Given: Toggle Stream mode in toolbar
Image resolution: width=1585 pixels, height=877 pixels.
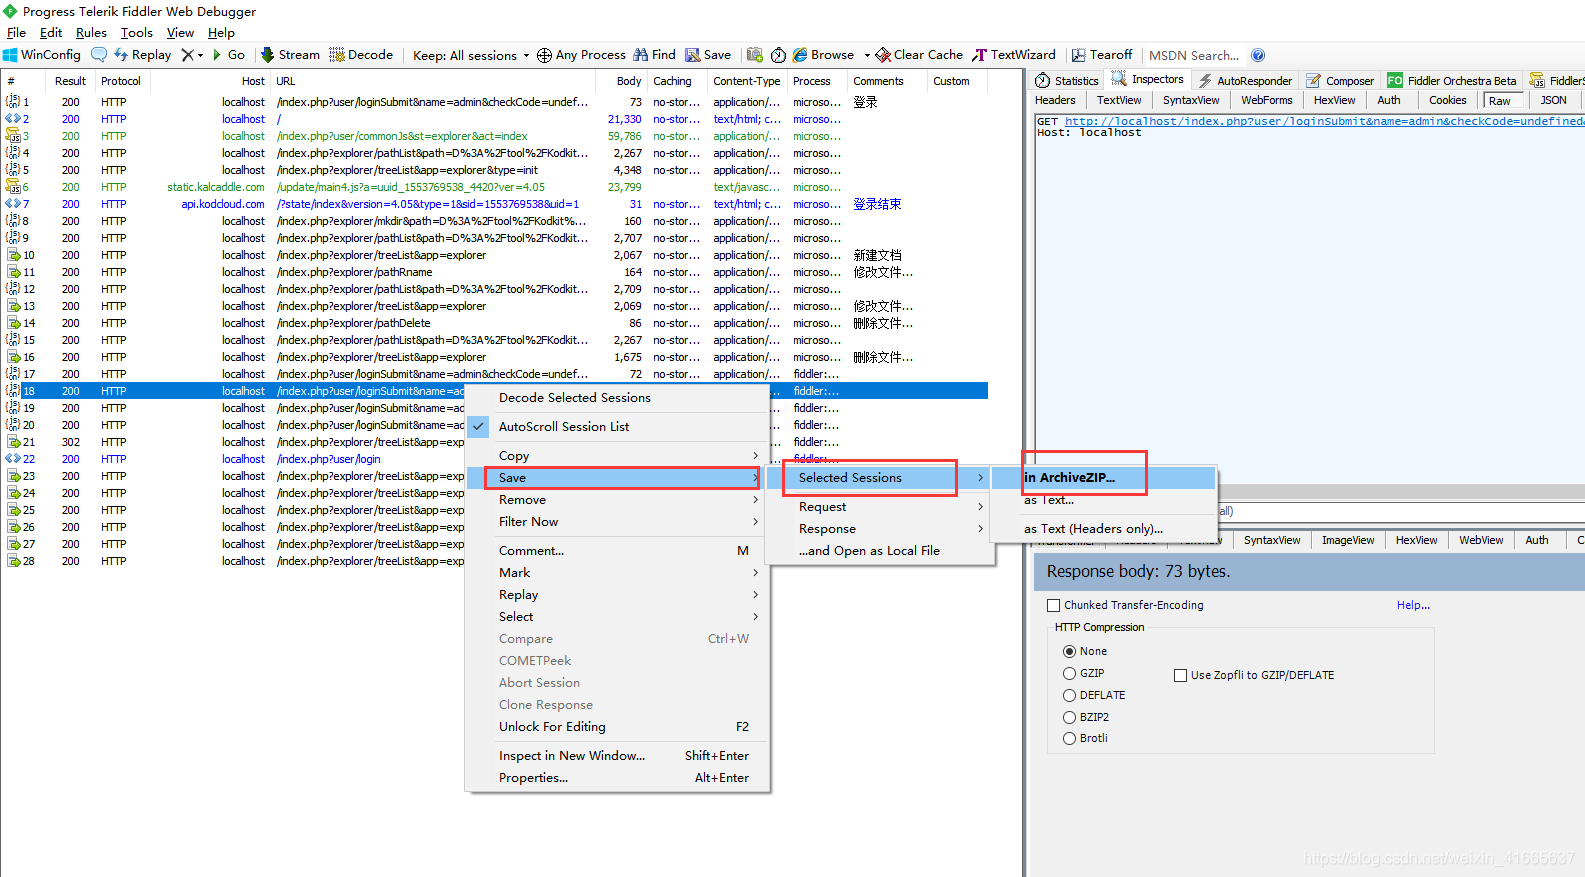Looking at the screenshot, I should pyautogui.click(x=290, y=55).
